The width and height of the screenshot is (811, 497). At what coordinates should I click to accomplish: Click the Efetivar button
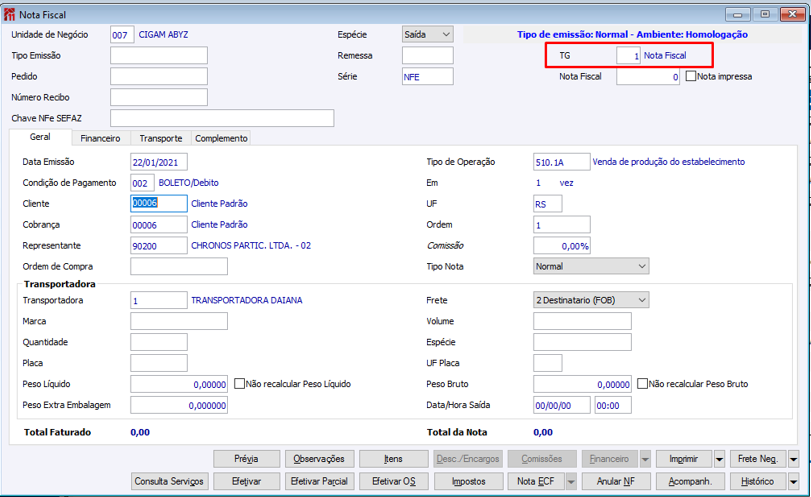pyautogui.click(x=246, y=481)
